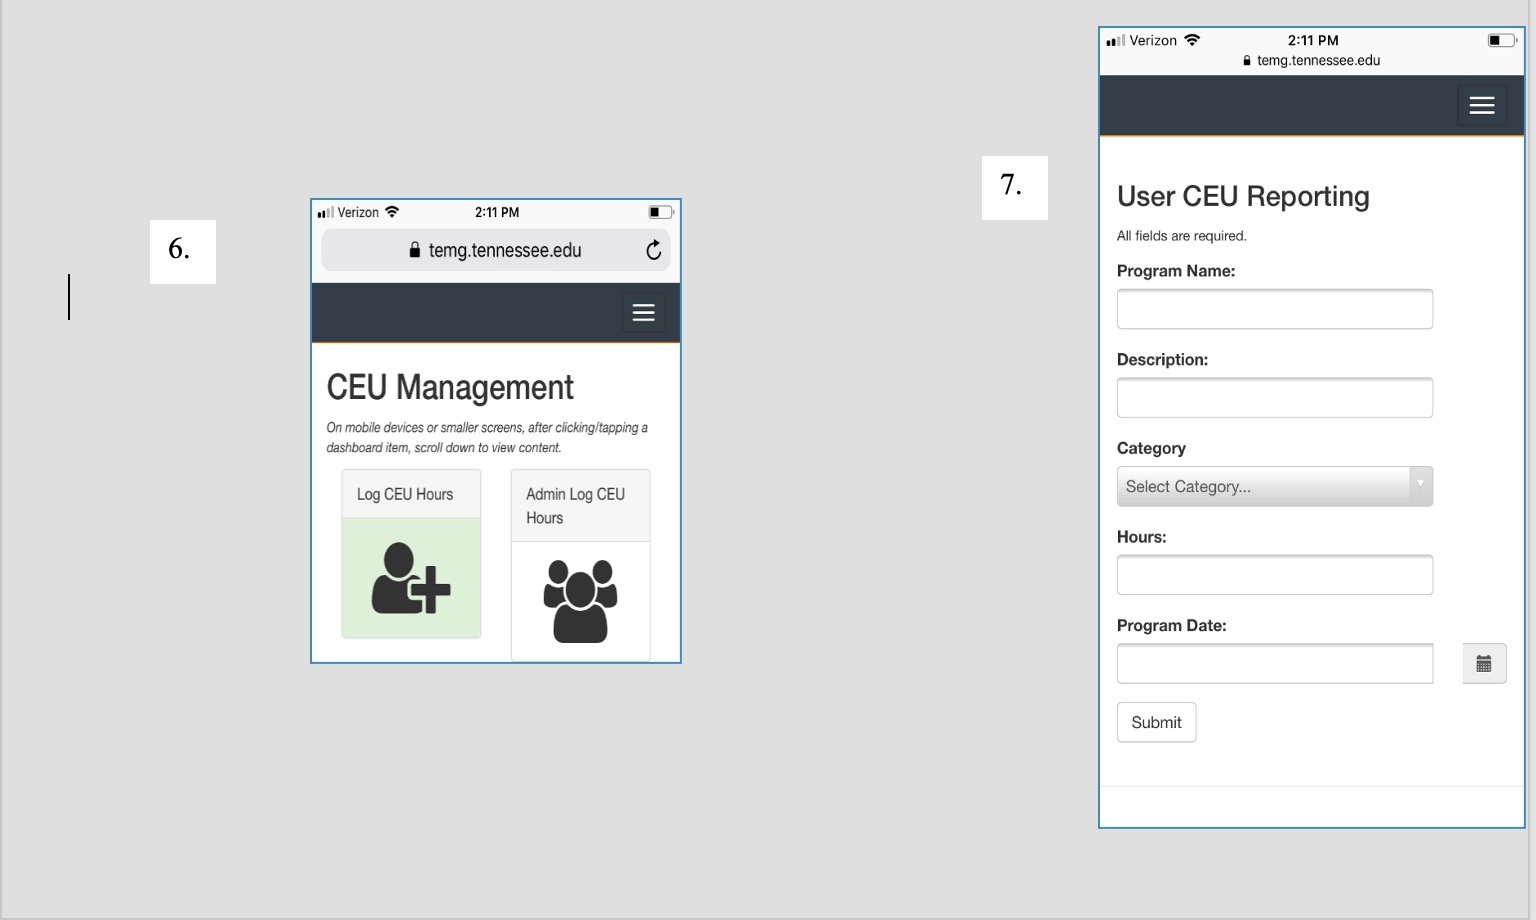Click the User CEU Reporting heading
The width and height of the screenshot is (1536, 920).
tap(1242, 196)
